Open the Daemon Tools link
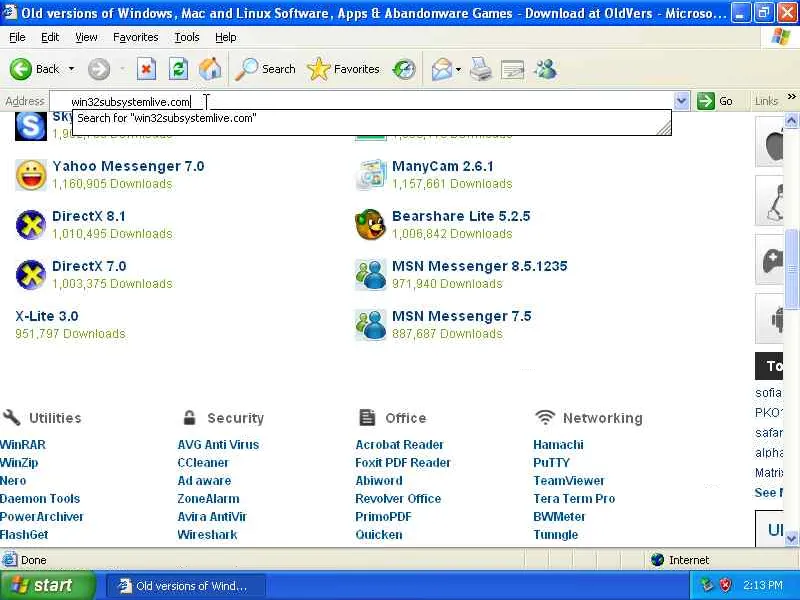 click(x=40, y=498)
